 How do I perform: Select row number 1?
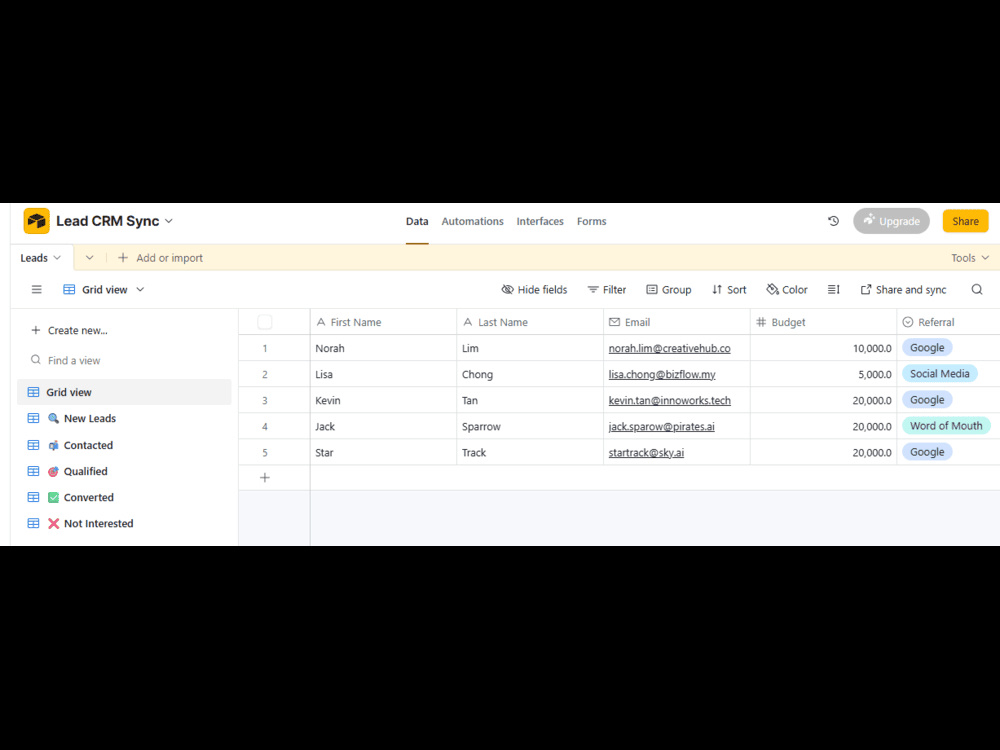coord(265,348)
